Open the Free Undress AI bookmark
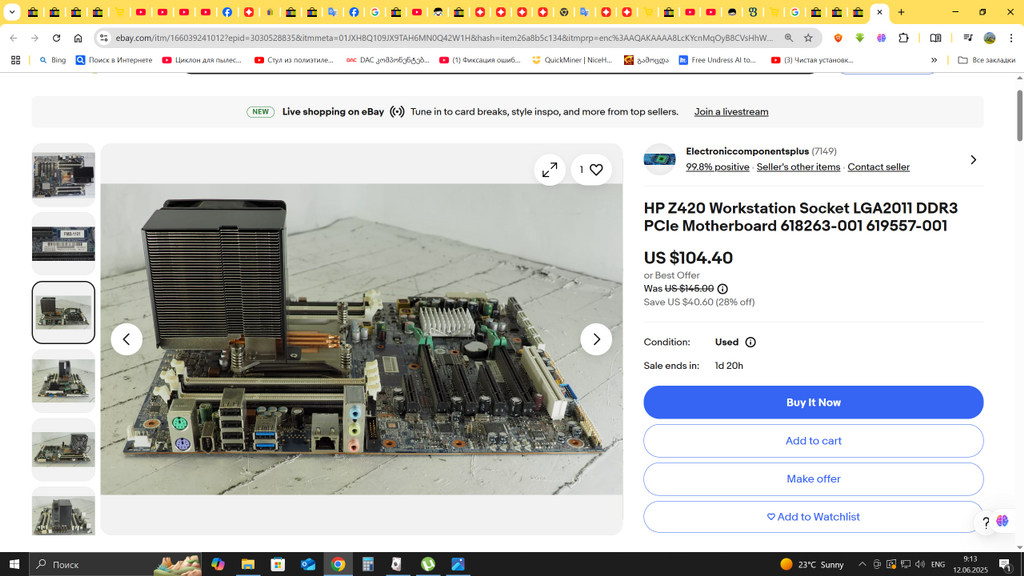The height and width of the screenshot is (576, 1024). tap(717, 60)
